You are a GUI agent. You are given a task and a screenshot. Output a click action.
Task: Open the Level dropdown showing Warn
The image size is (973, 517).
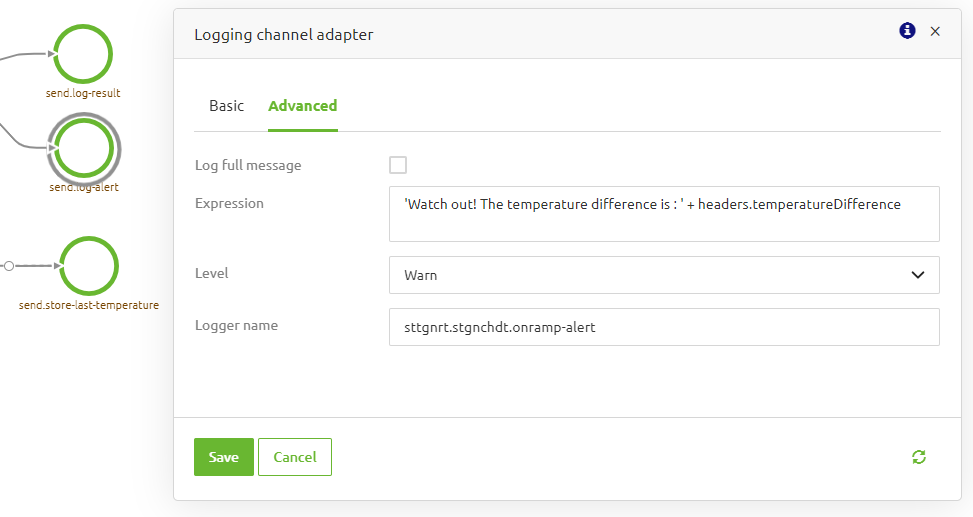(x=664, y=275)
